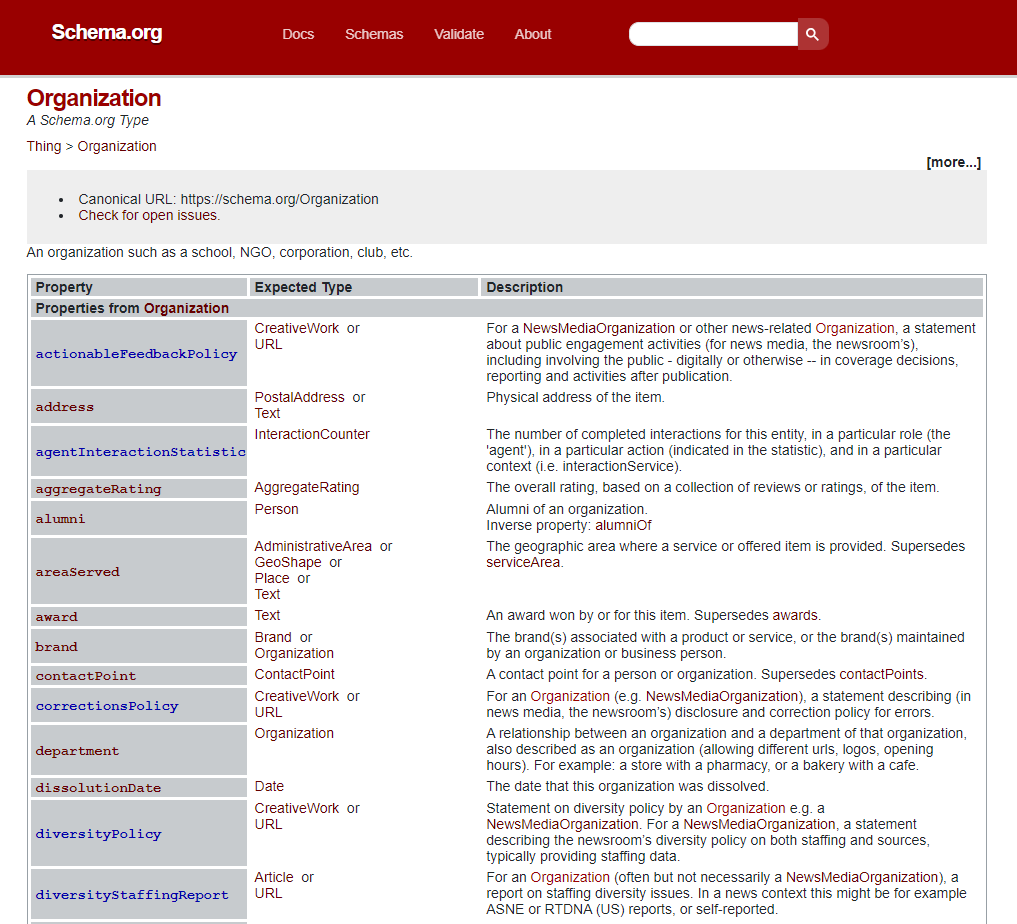Open the About page
The image size is (1017, 924).
pyautogui.click(x=533, y=34)
